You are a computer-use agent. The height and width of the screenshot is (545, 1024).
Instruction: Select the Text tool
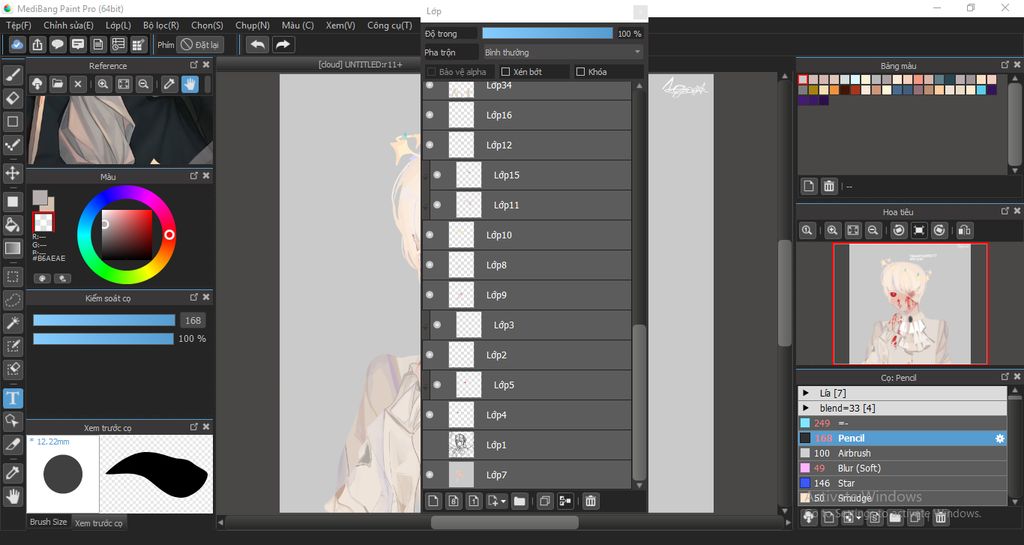12,398
